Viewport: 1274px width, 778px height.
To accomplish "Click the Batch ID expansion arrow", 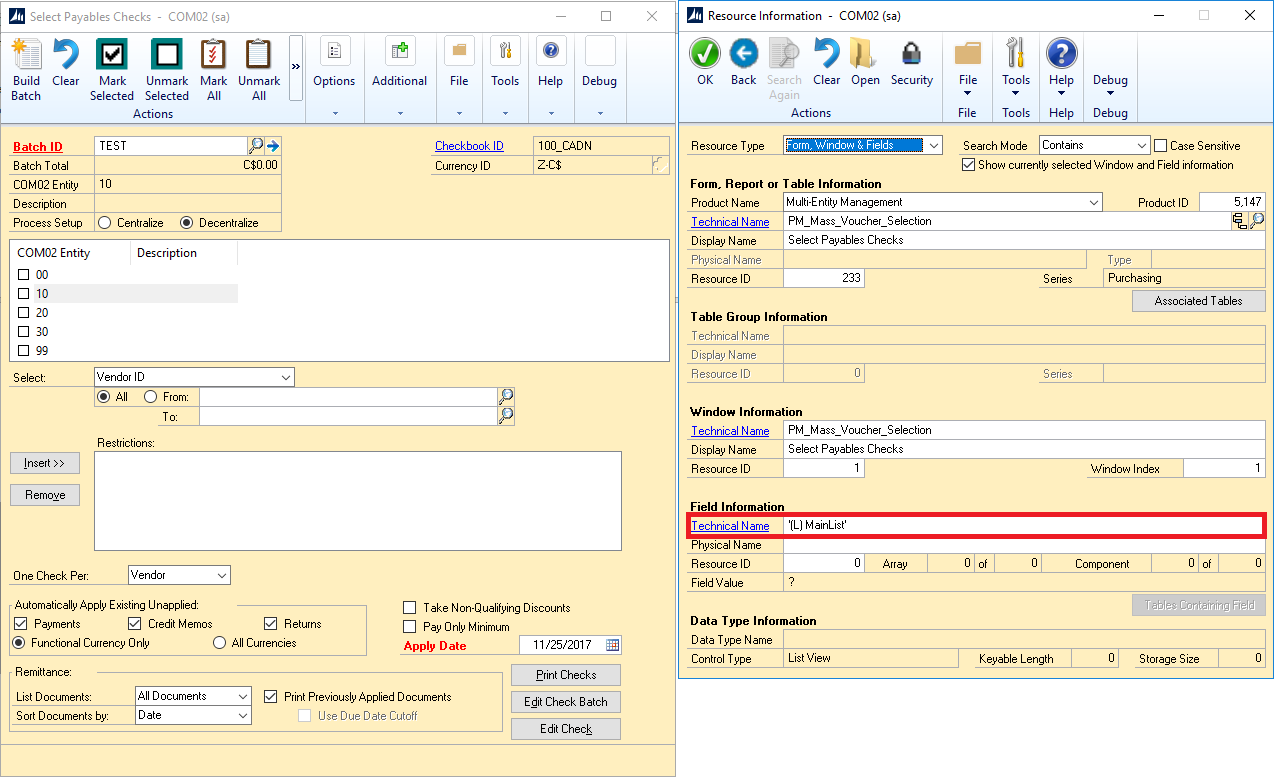I will (x=272, y=146).
